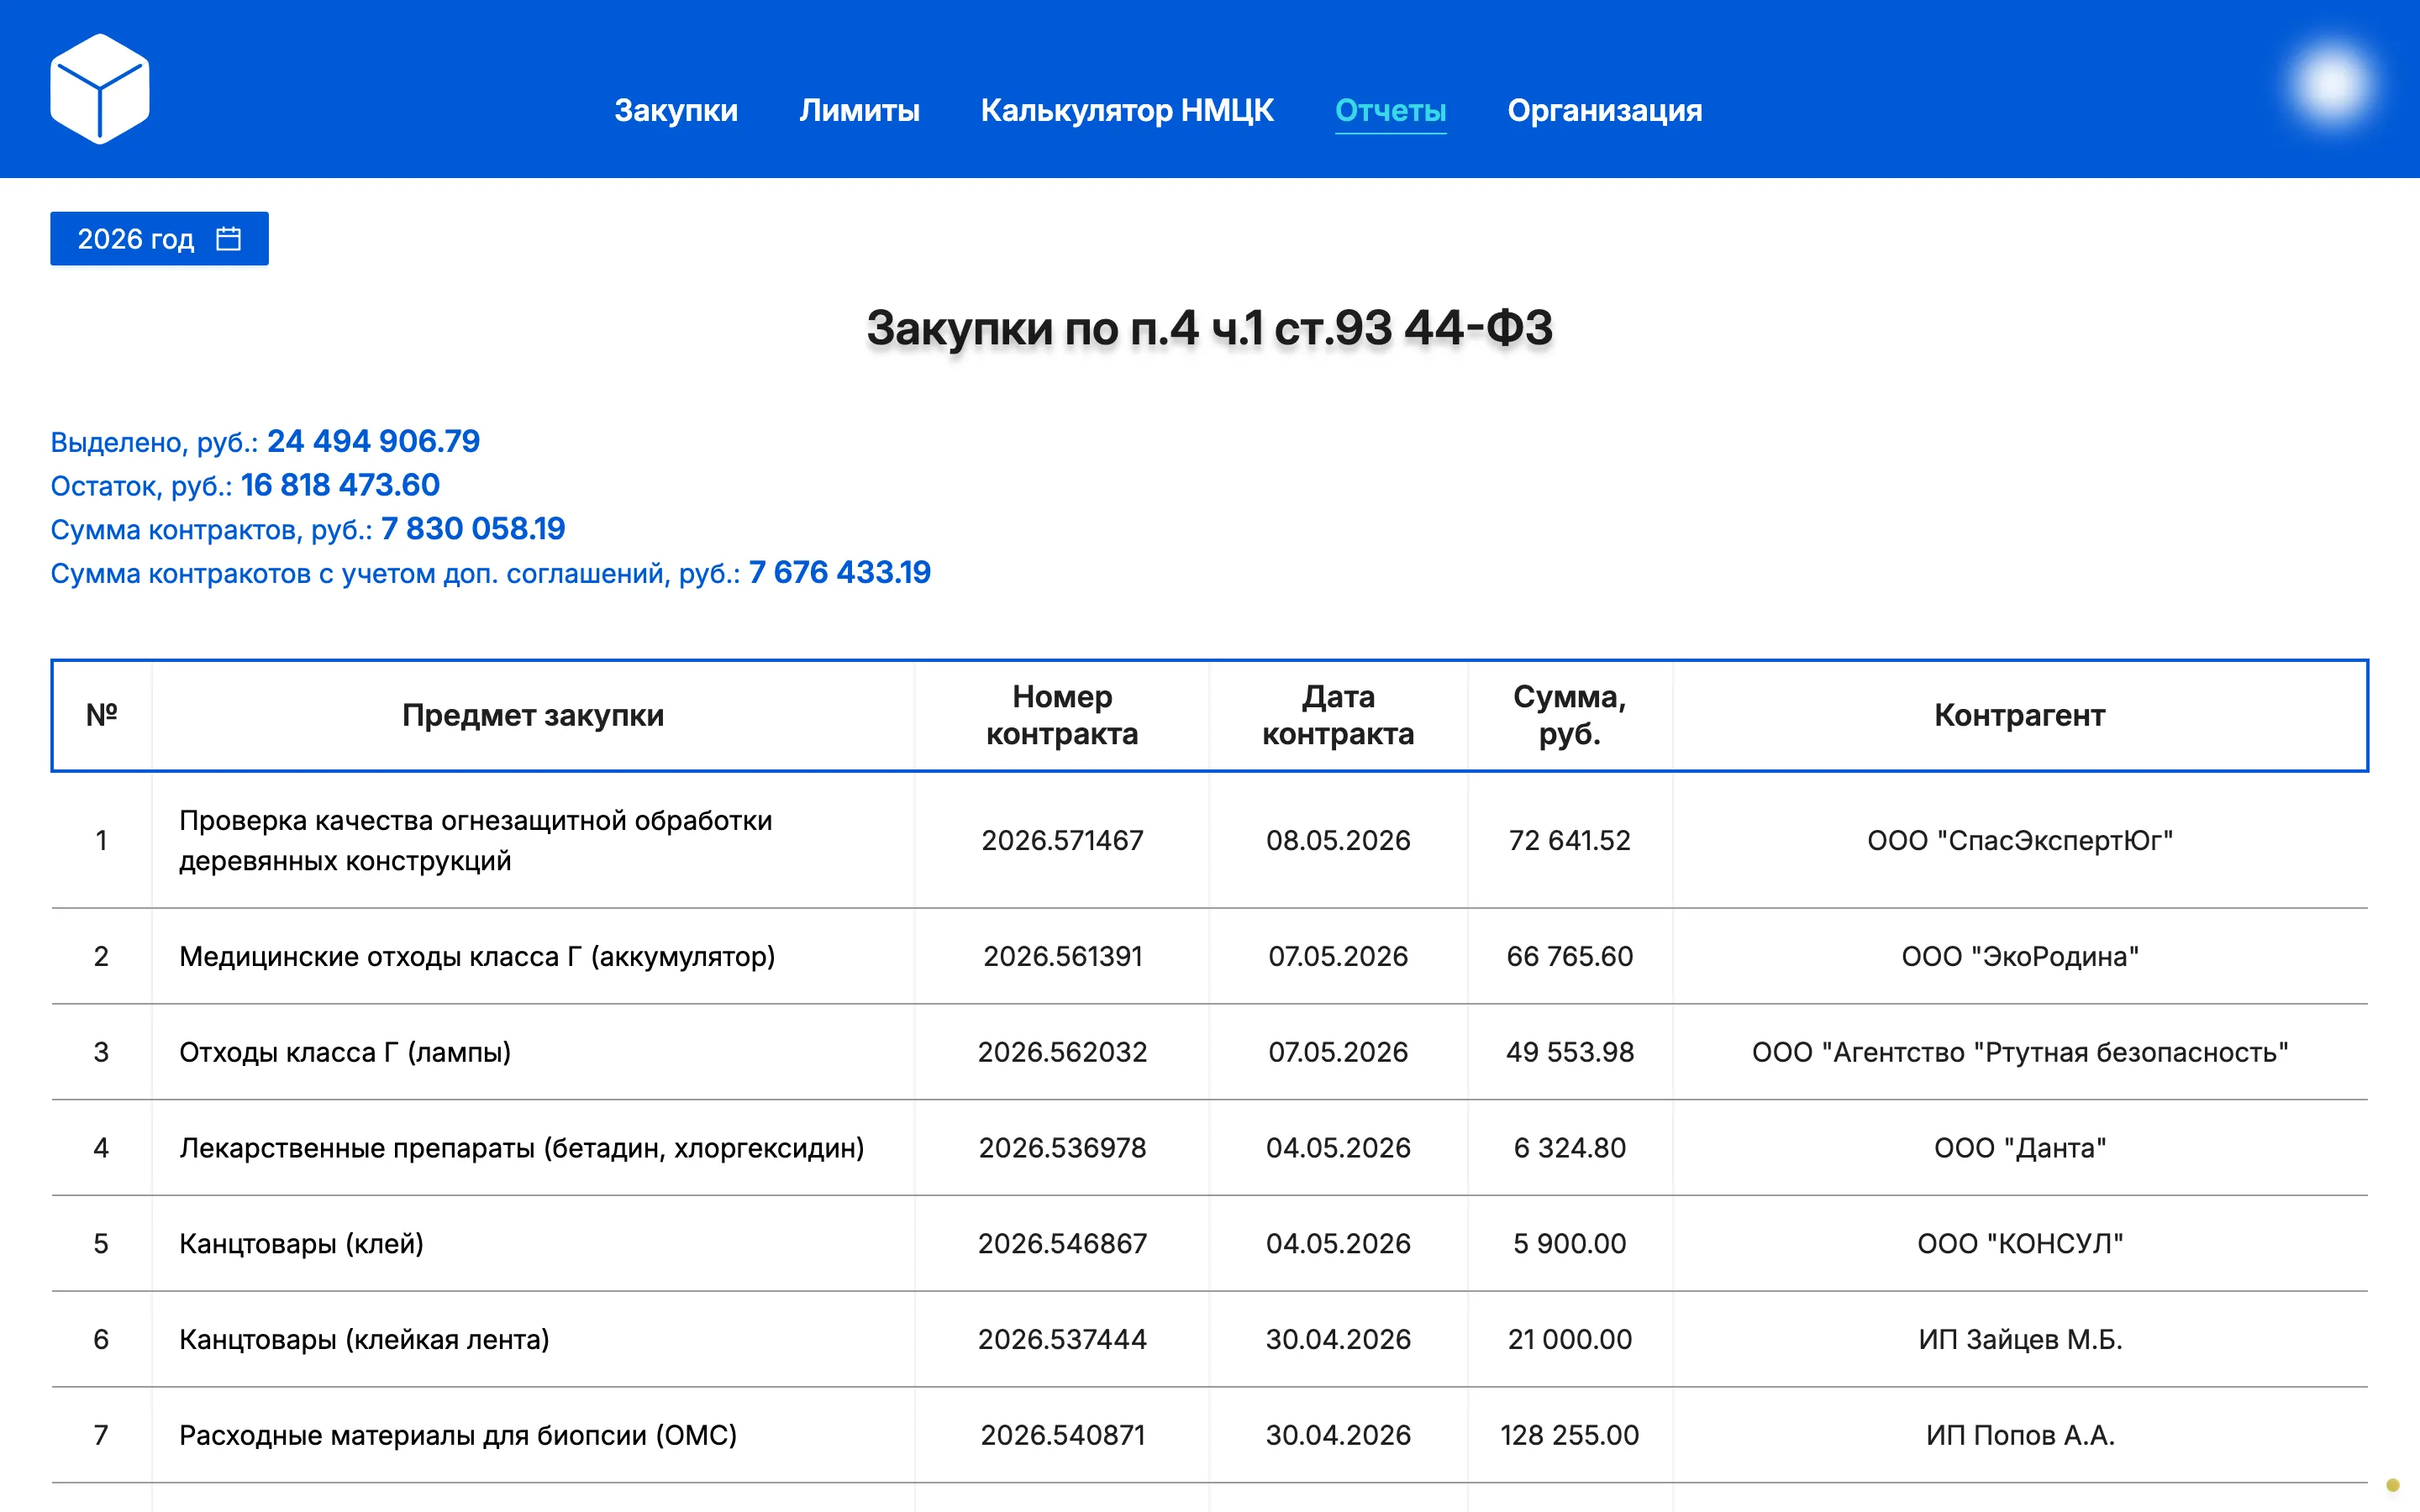Click contract number 2026.561391
Viewport: 2420px width, 1512px height.
1062,956
